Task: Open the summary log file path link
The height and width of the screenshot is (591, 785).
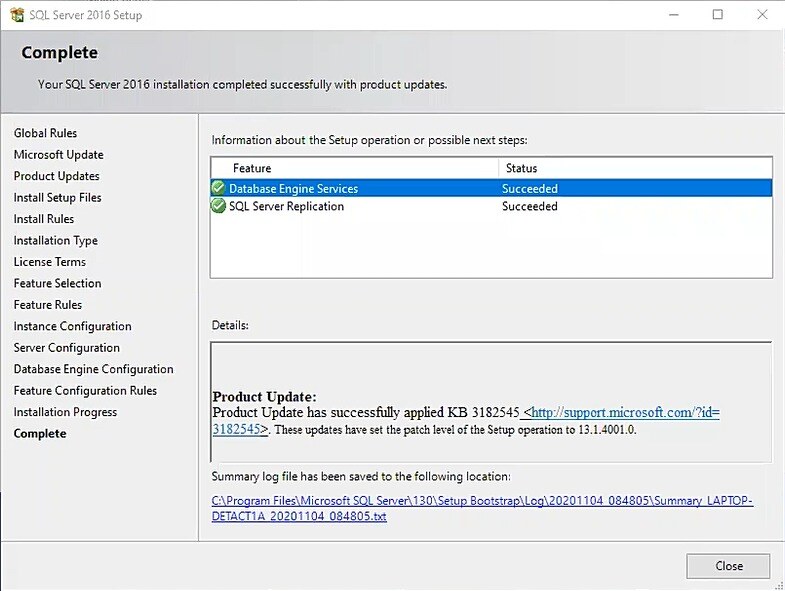Action: [482, 508]
